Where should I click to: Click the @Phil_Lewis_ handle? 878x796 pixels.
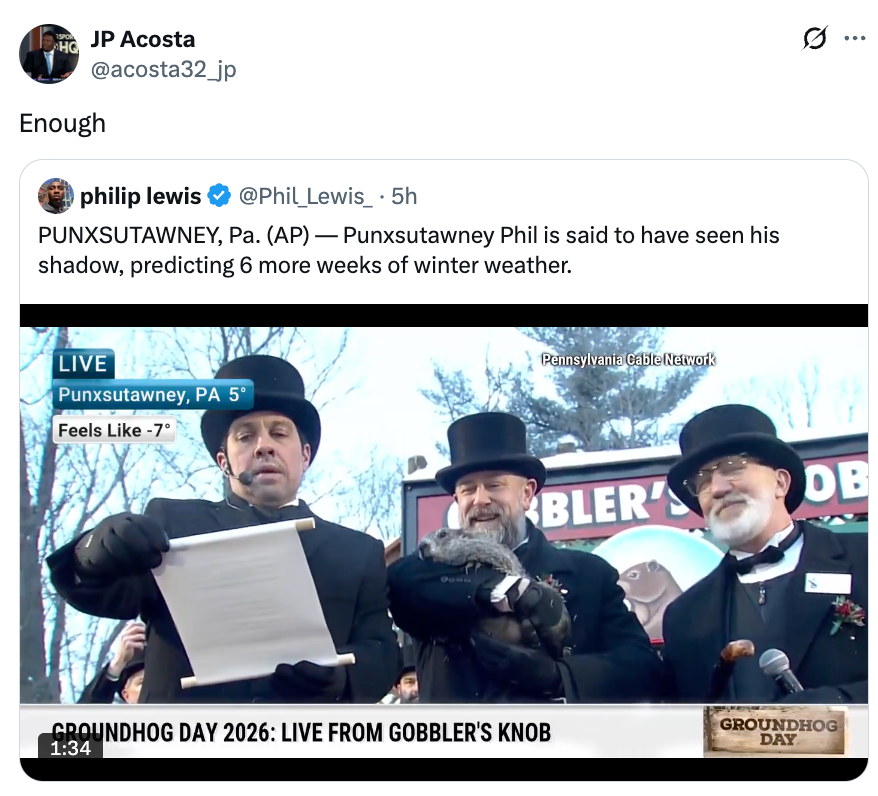click(x=306, y=196)
